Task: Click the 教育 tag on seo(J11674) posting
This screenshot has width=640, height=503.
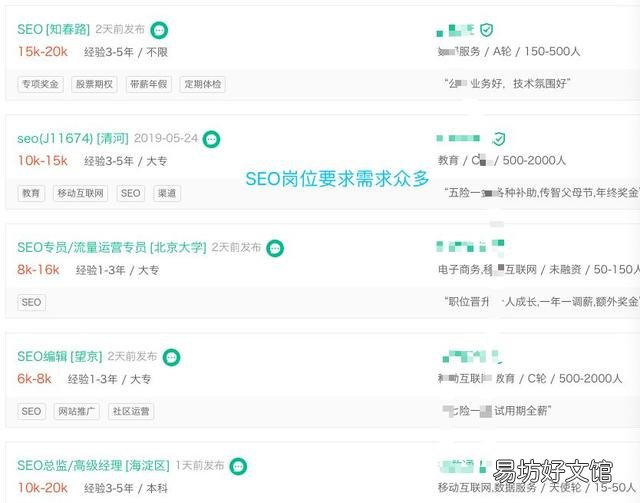Action: click(31, 193)
